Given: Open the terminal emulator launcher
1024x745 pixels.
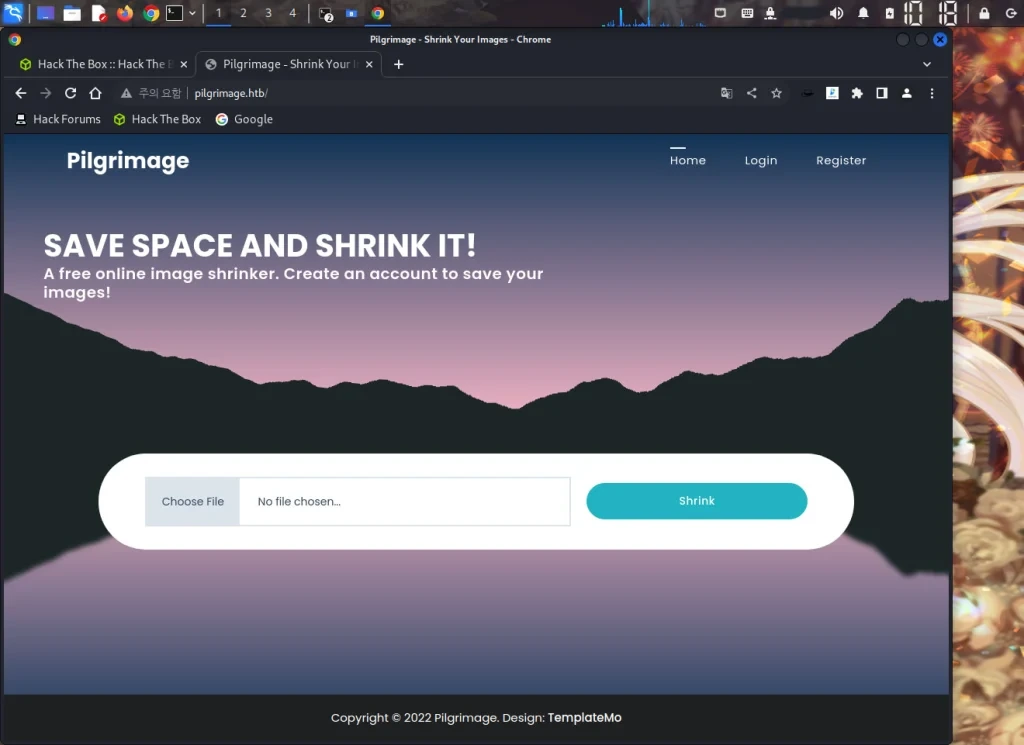Looking at the screenshot, I should 174,13.
